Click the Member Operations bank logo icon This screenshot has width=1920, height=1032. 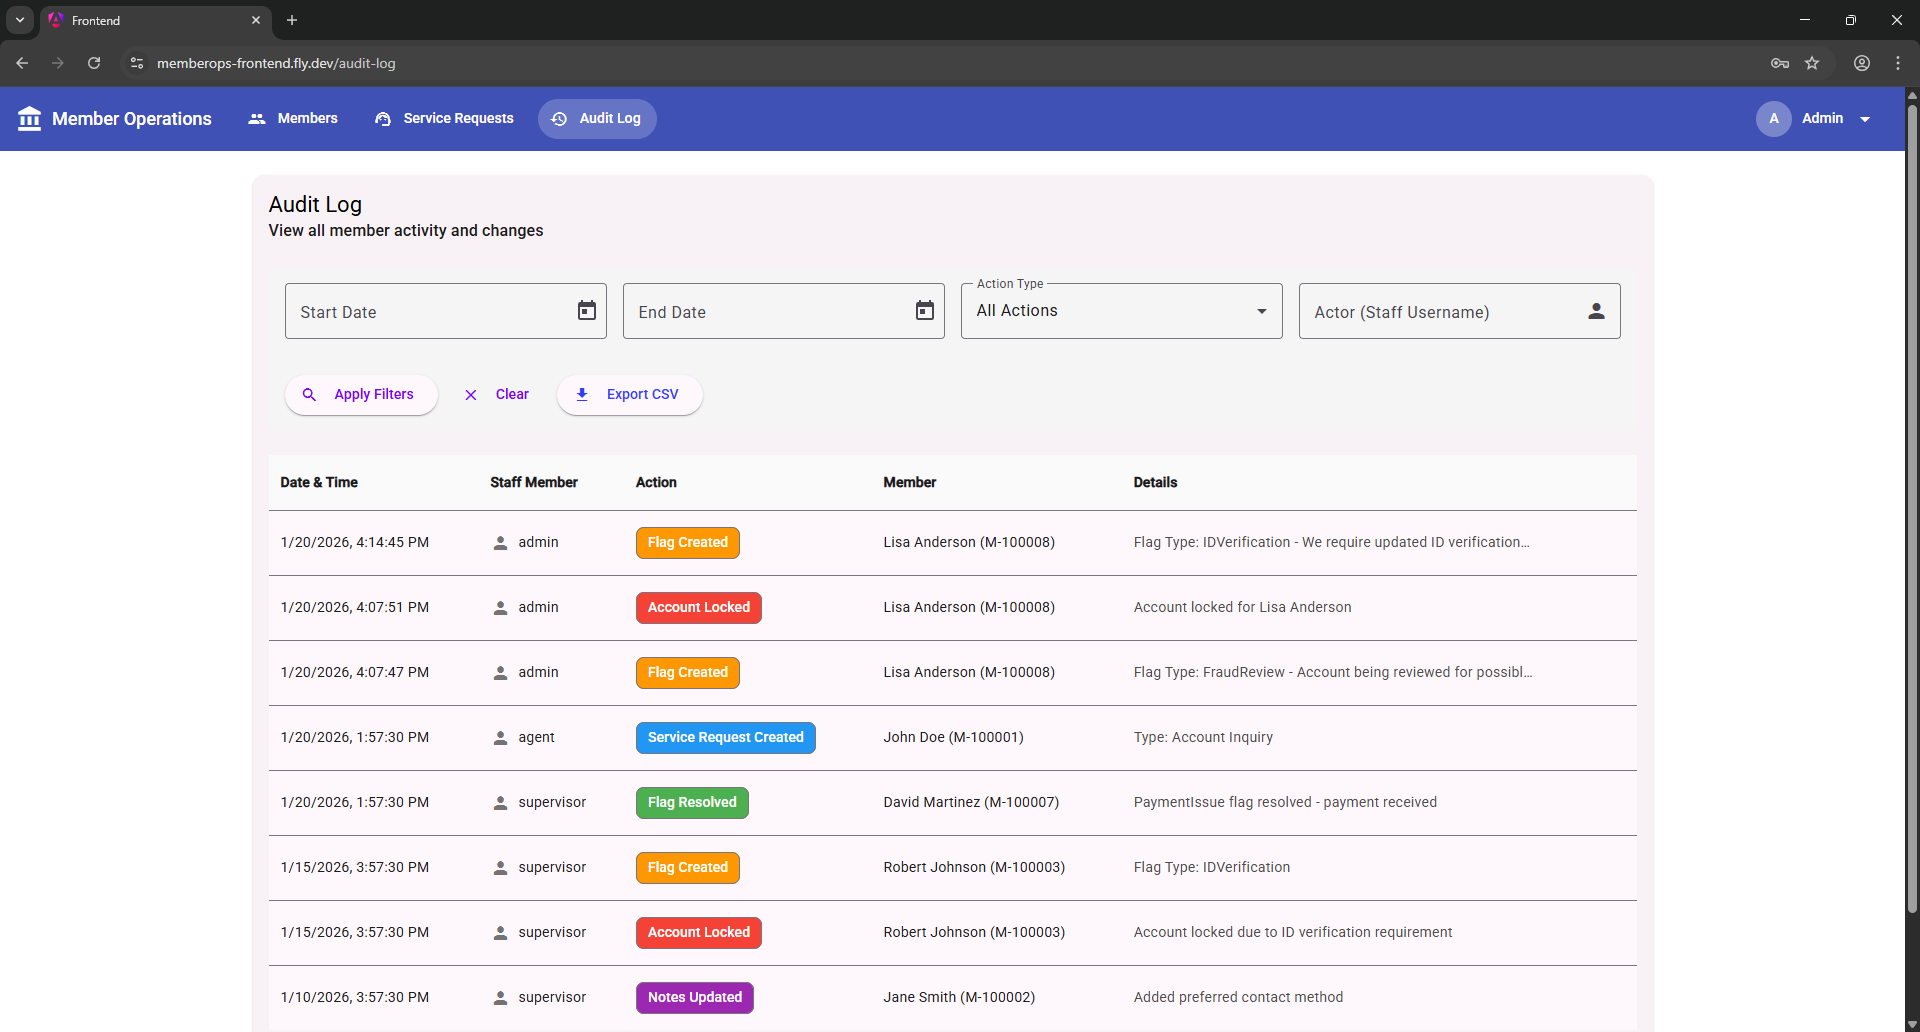pos(30,119)
